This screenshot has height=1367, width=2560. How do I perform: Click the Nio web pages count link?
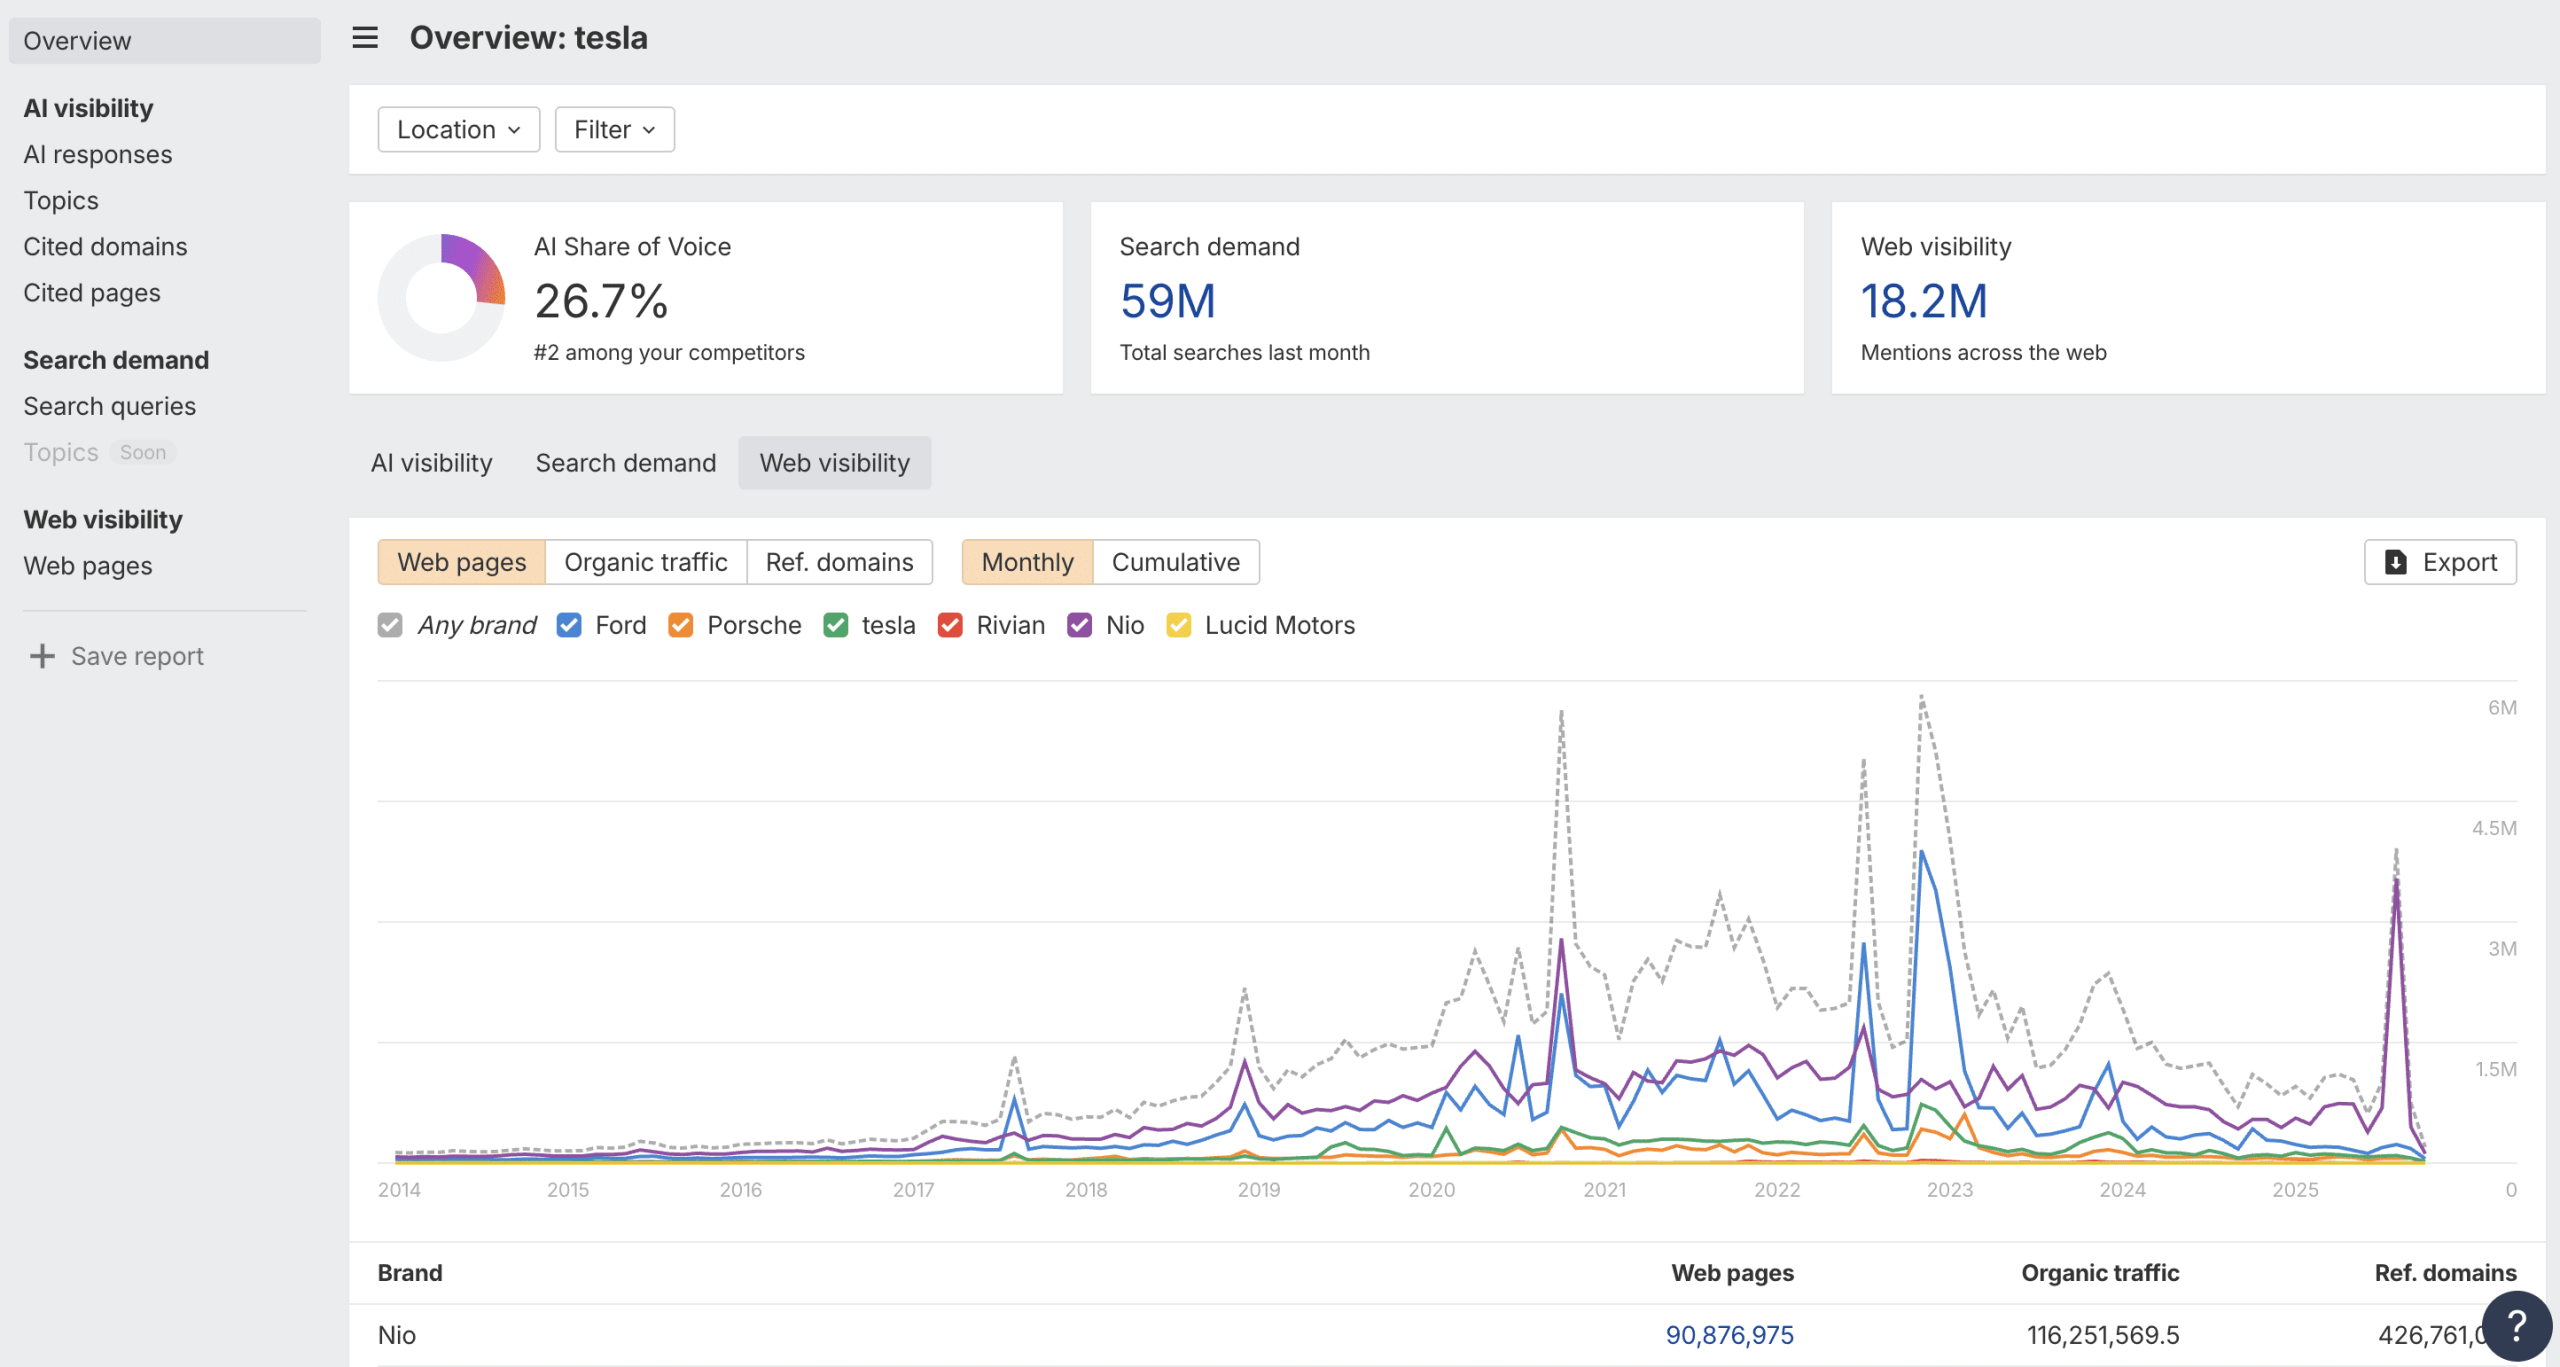(x=1729, y=1335)
